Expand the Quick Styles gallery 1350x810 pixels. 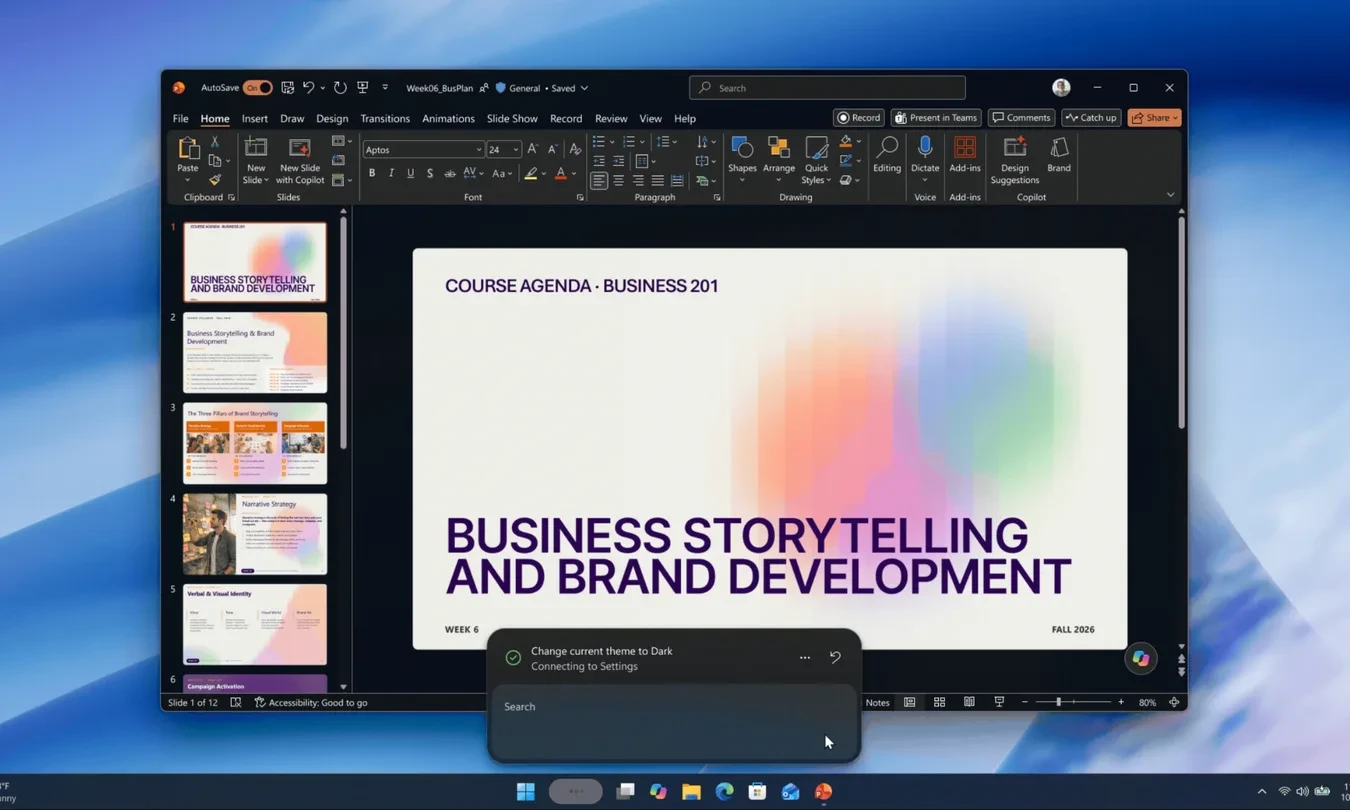[816, 160]
